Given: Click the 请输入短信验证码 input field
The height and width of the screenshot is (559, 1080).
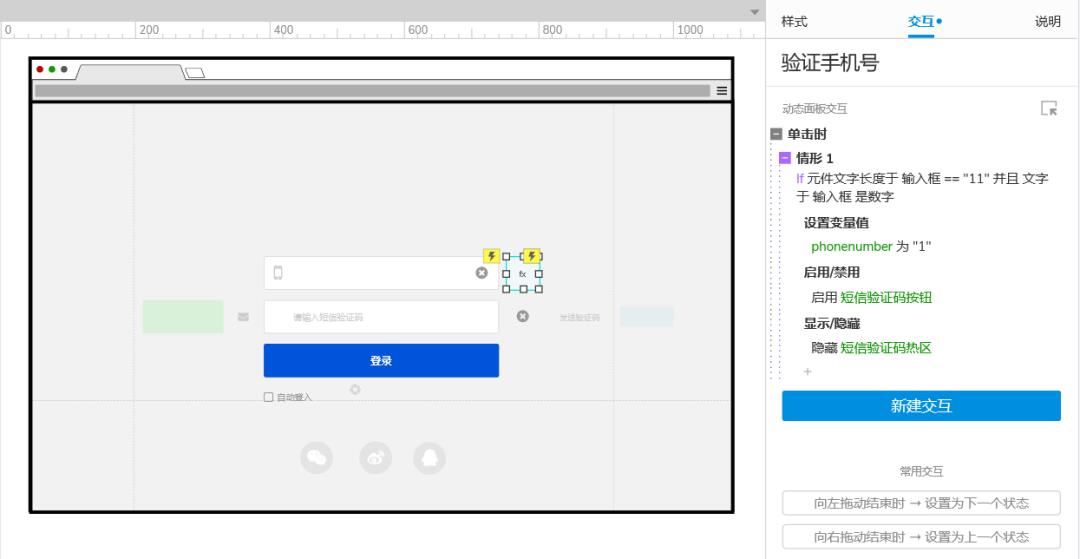Looking at the screenshot, I should [381, 317].
